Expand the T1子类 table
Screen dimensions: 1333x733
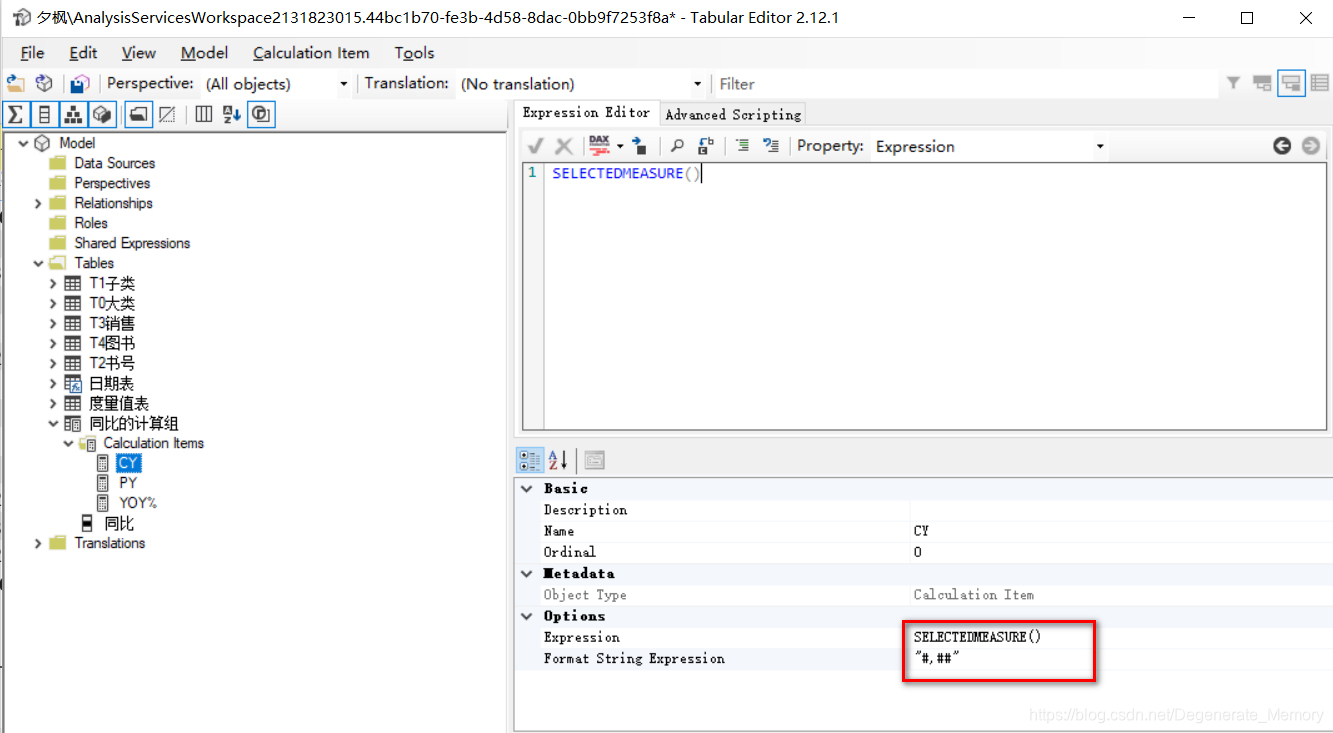(53, 283)
